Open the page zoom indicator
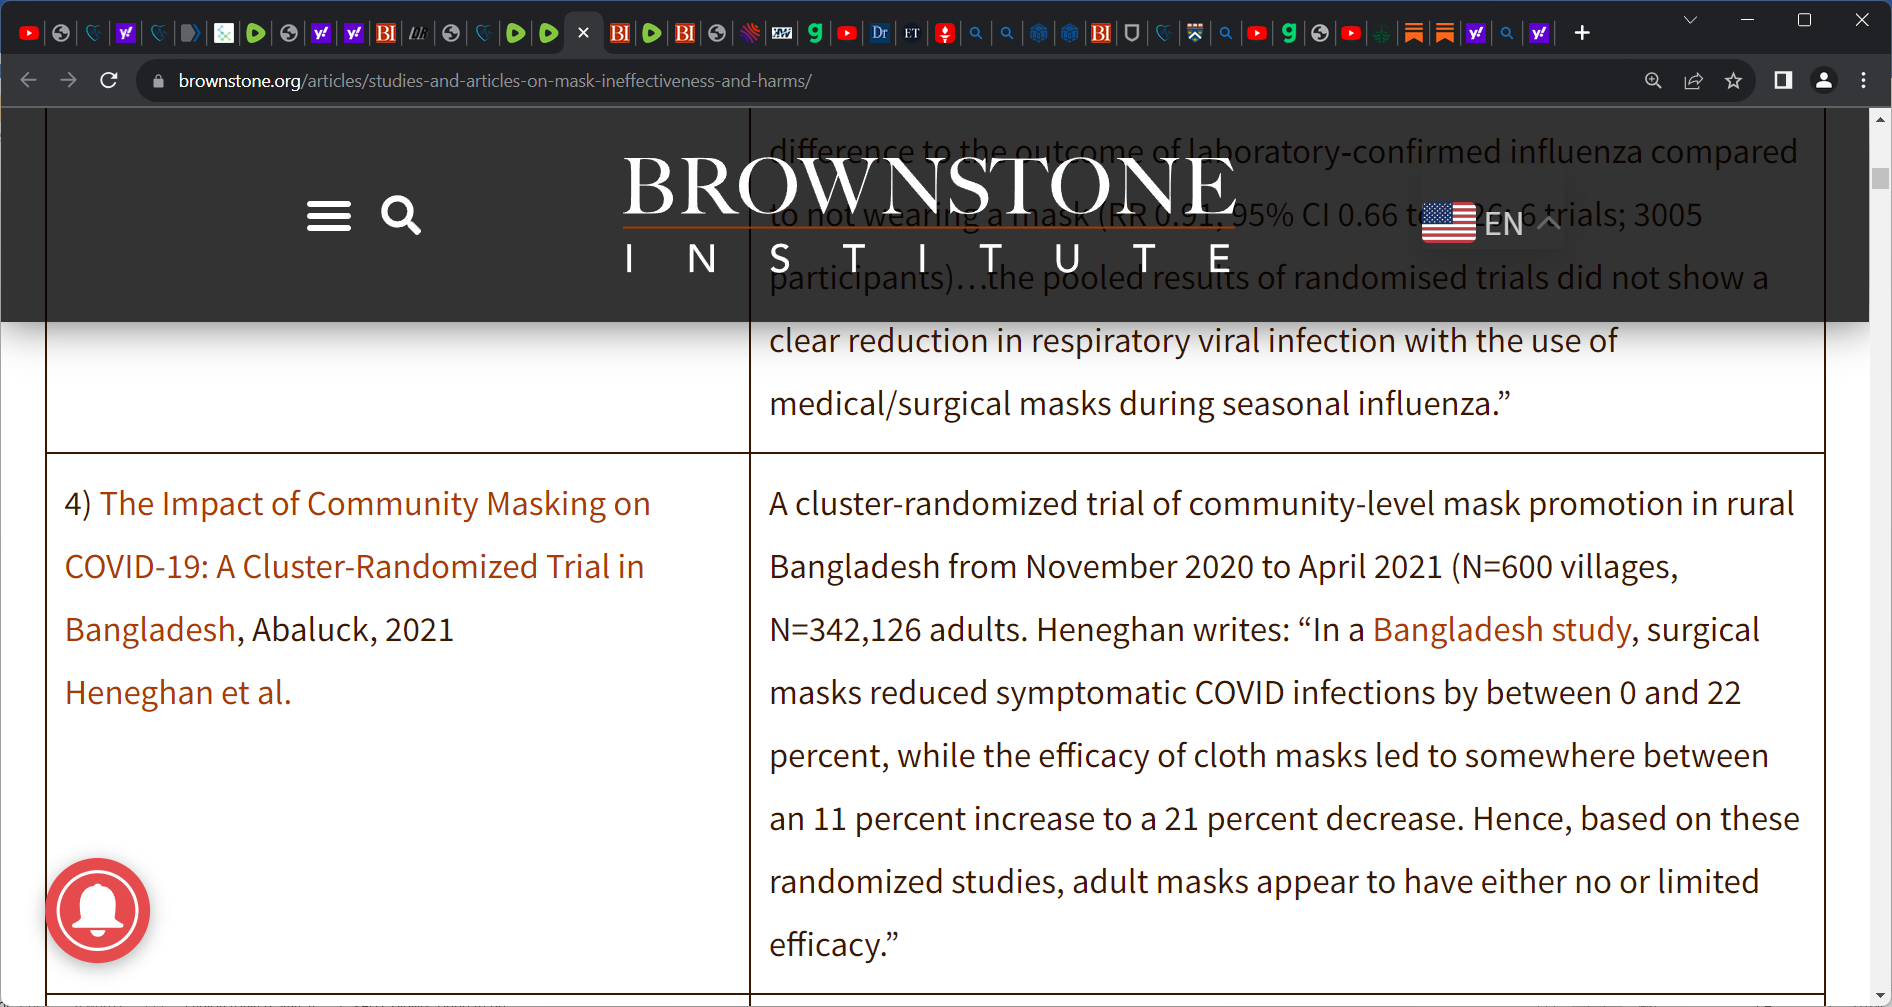Viewport: 1892px width, 1007px height. coord(1653,81)
